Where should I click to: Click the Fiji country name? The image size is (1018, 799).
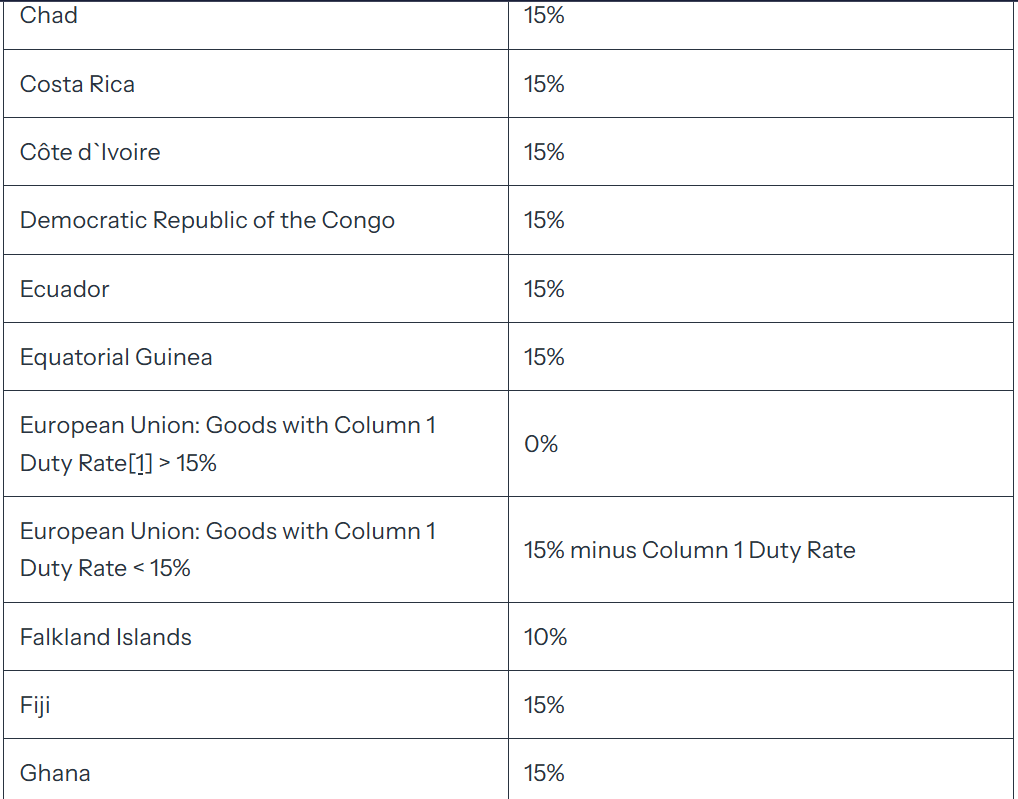(x=35, y=706)
